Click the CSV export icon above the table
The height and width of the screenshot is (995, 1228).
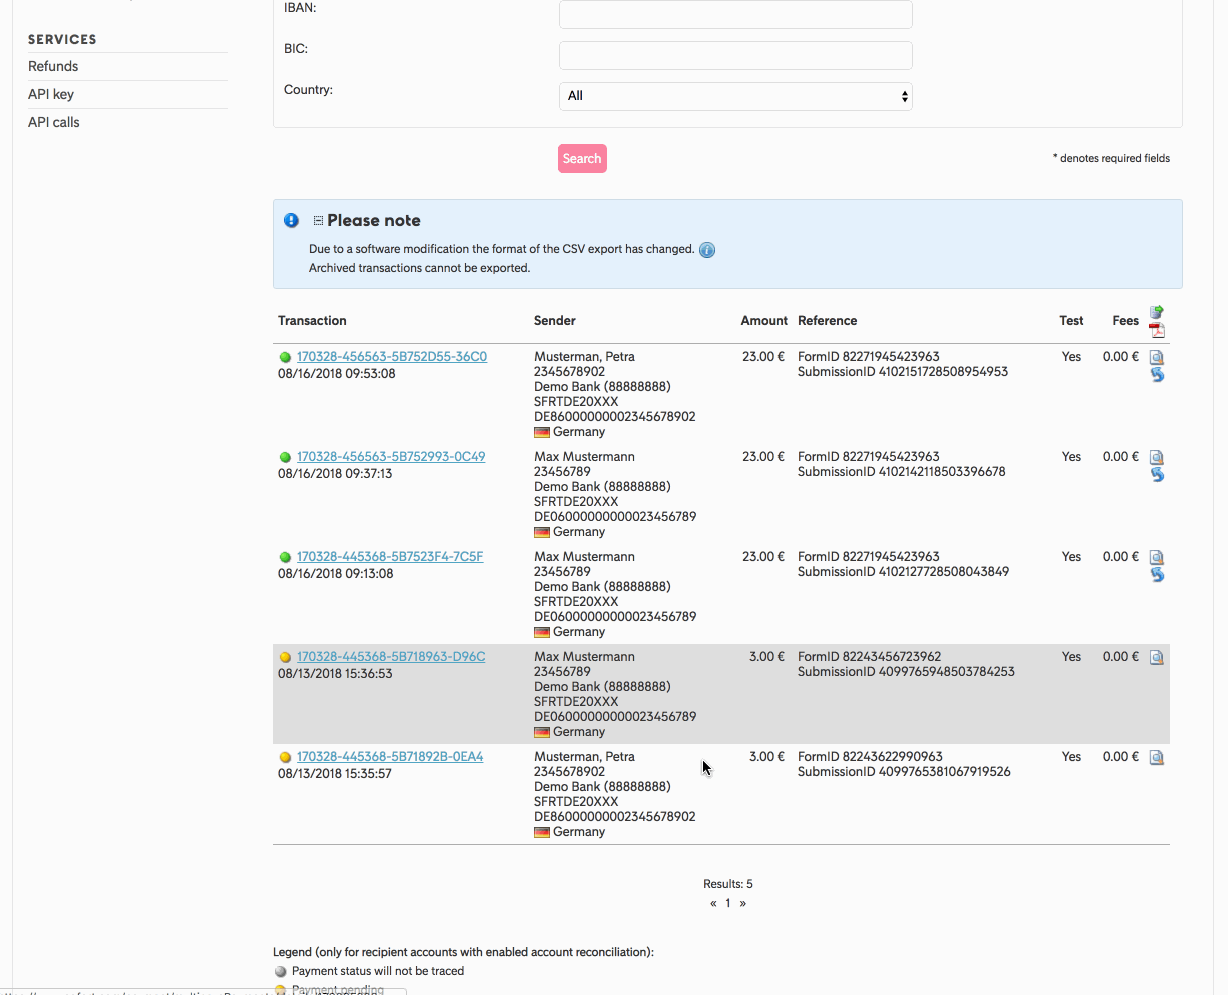click(1156, 313)
